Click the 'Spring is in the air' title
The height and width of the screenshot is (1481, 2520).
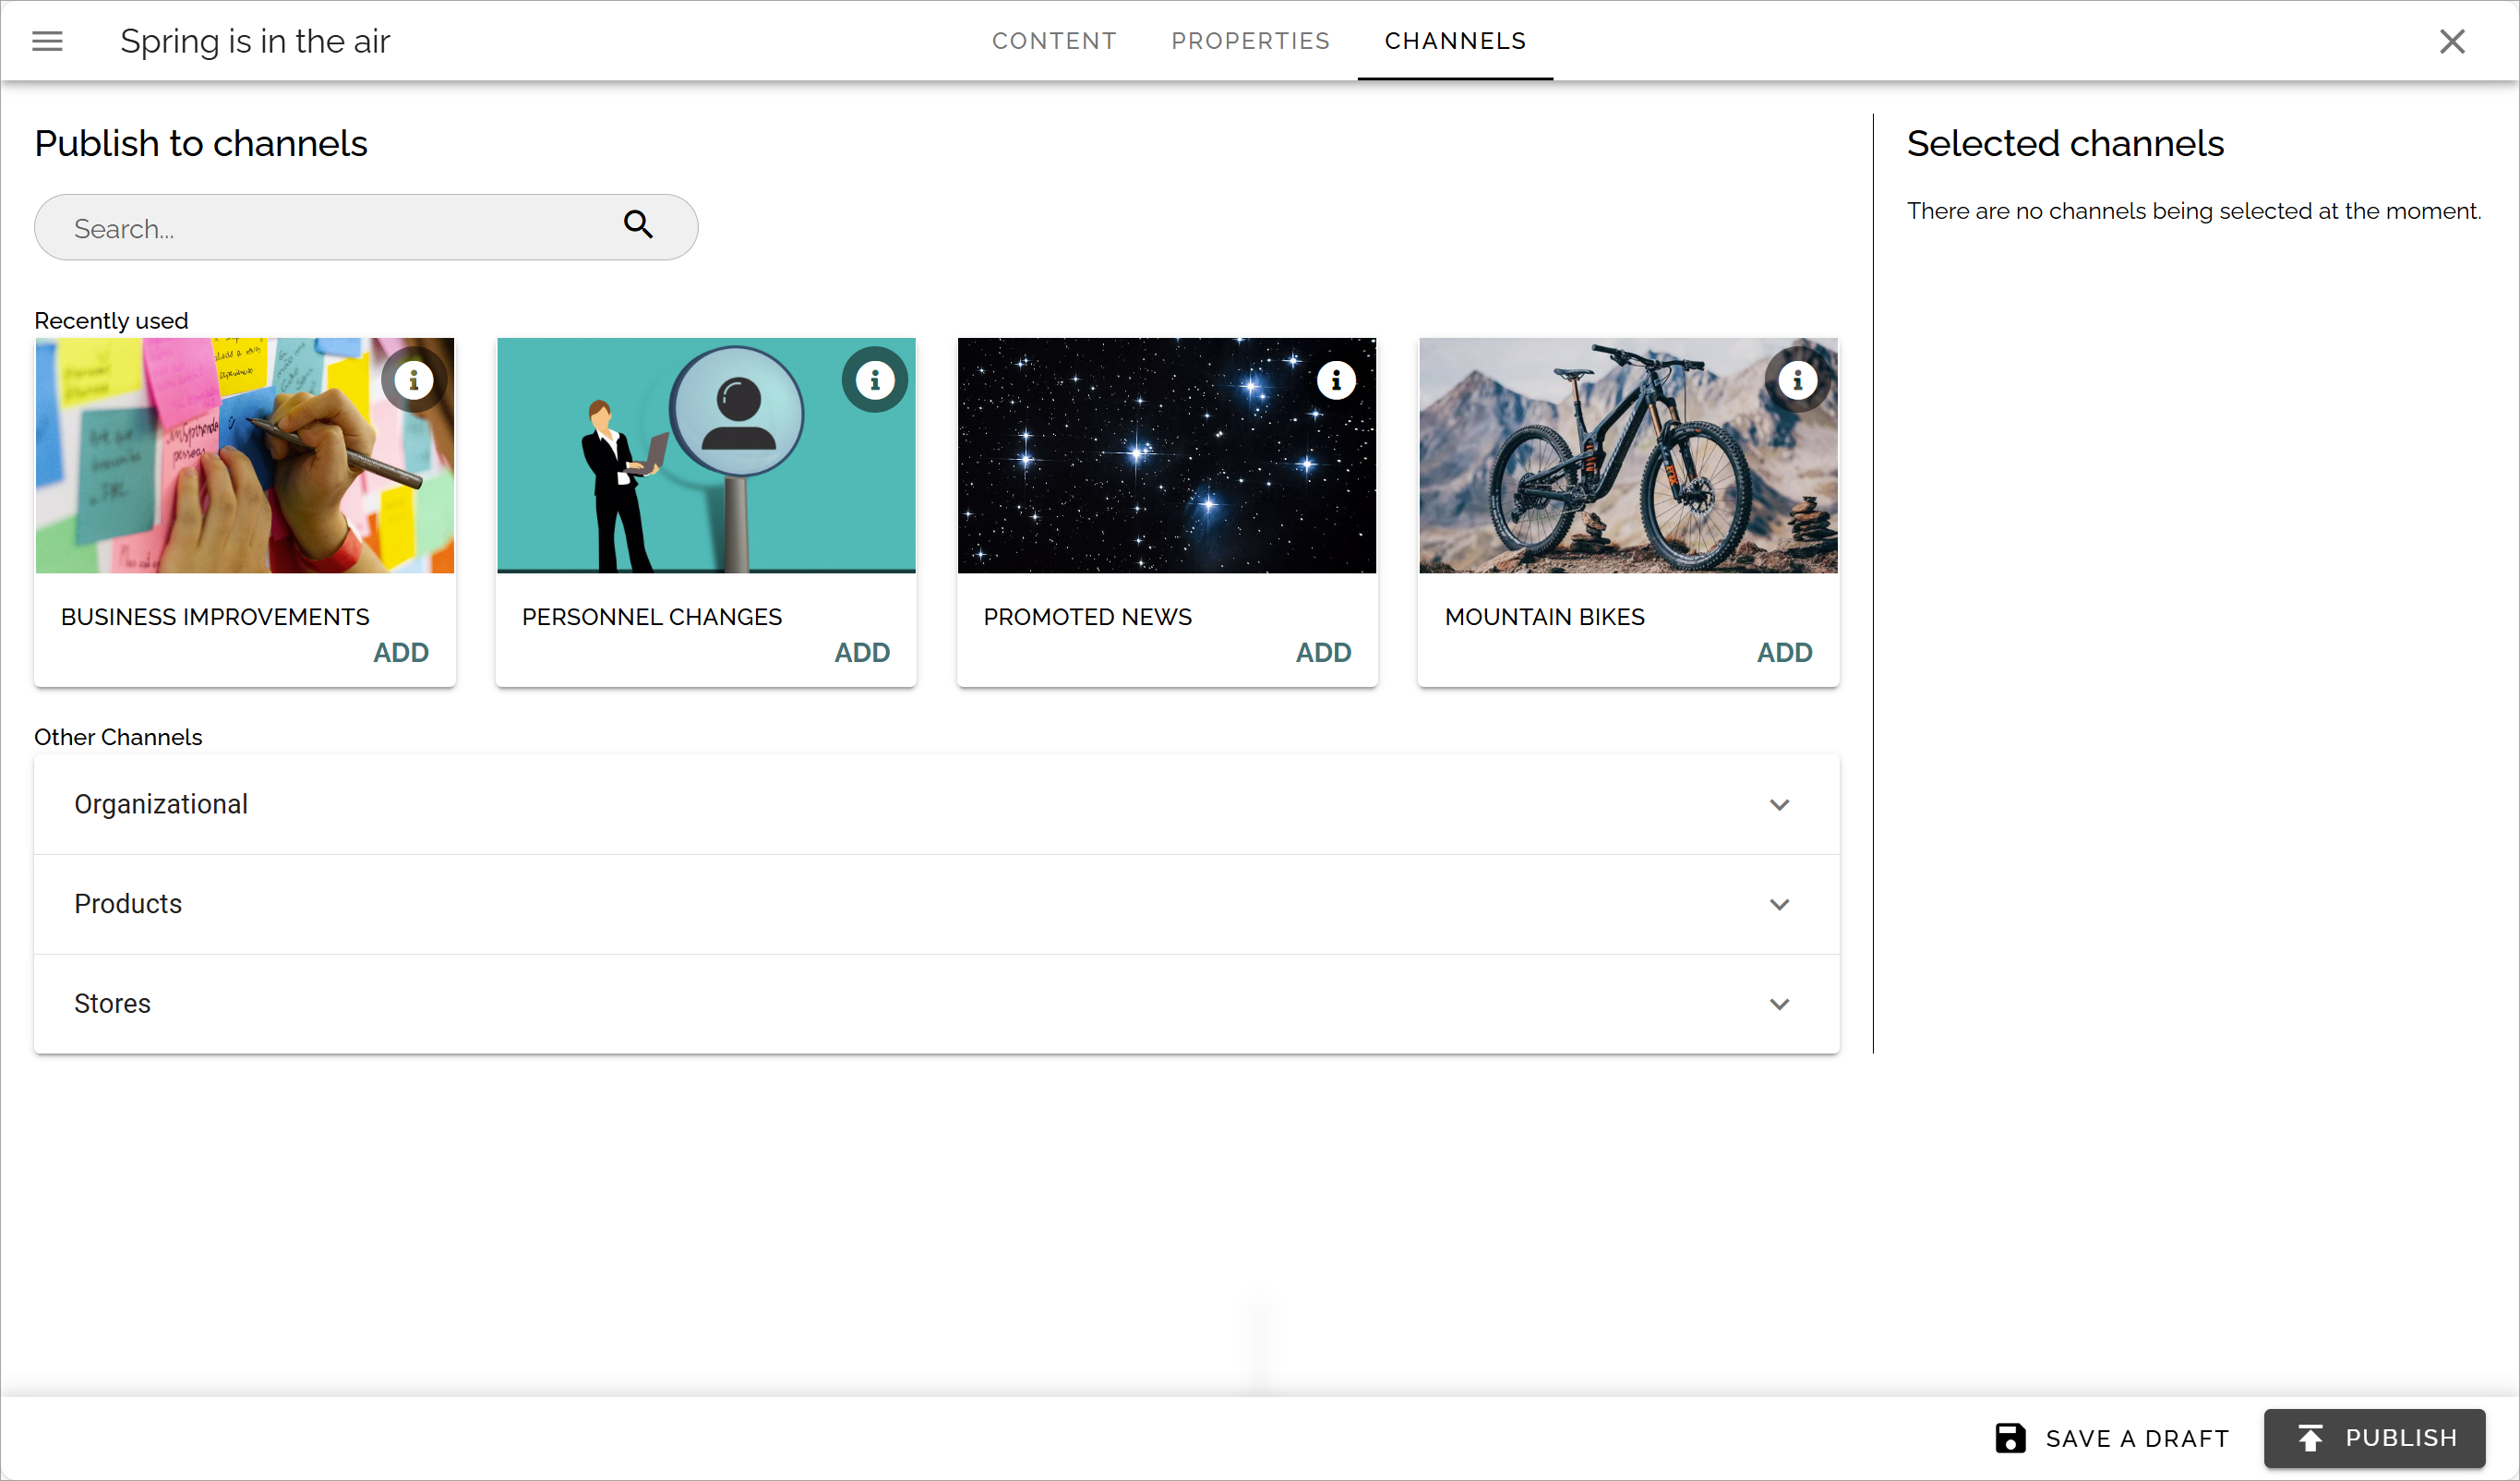coord(255,41)
